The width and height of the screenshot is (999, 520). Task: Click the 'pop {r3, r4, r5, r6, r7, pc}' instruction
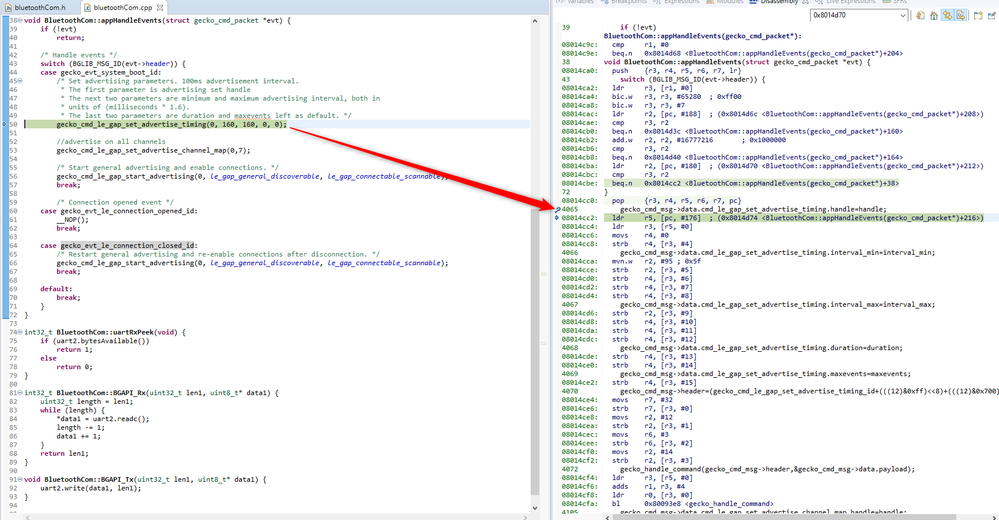tap(676, 200)
